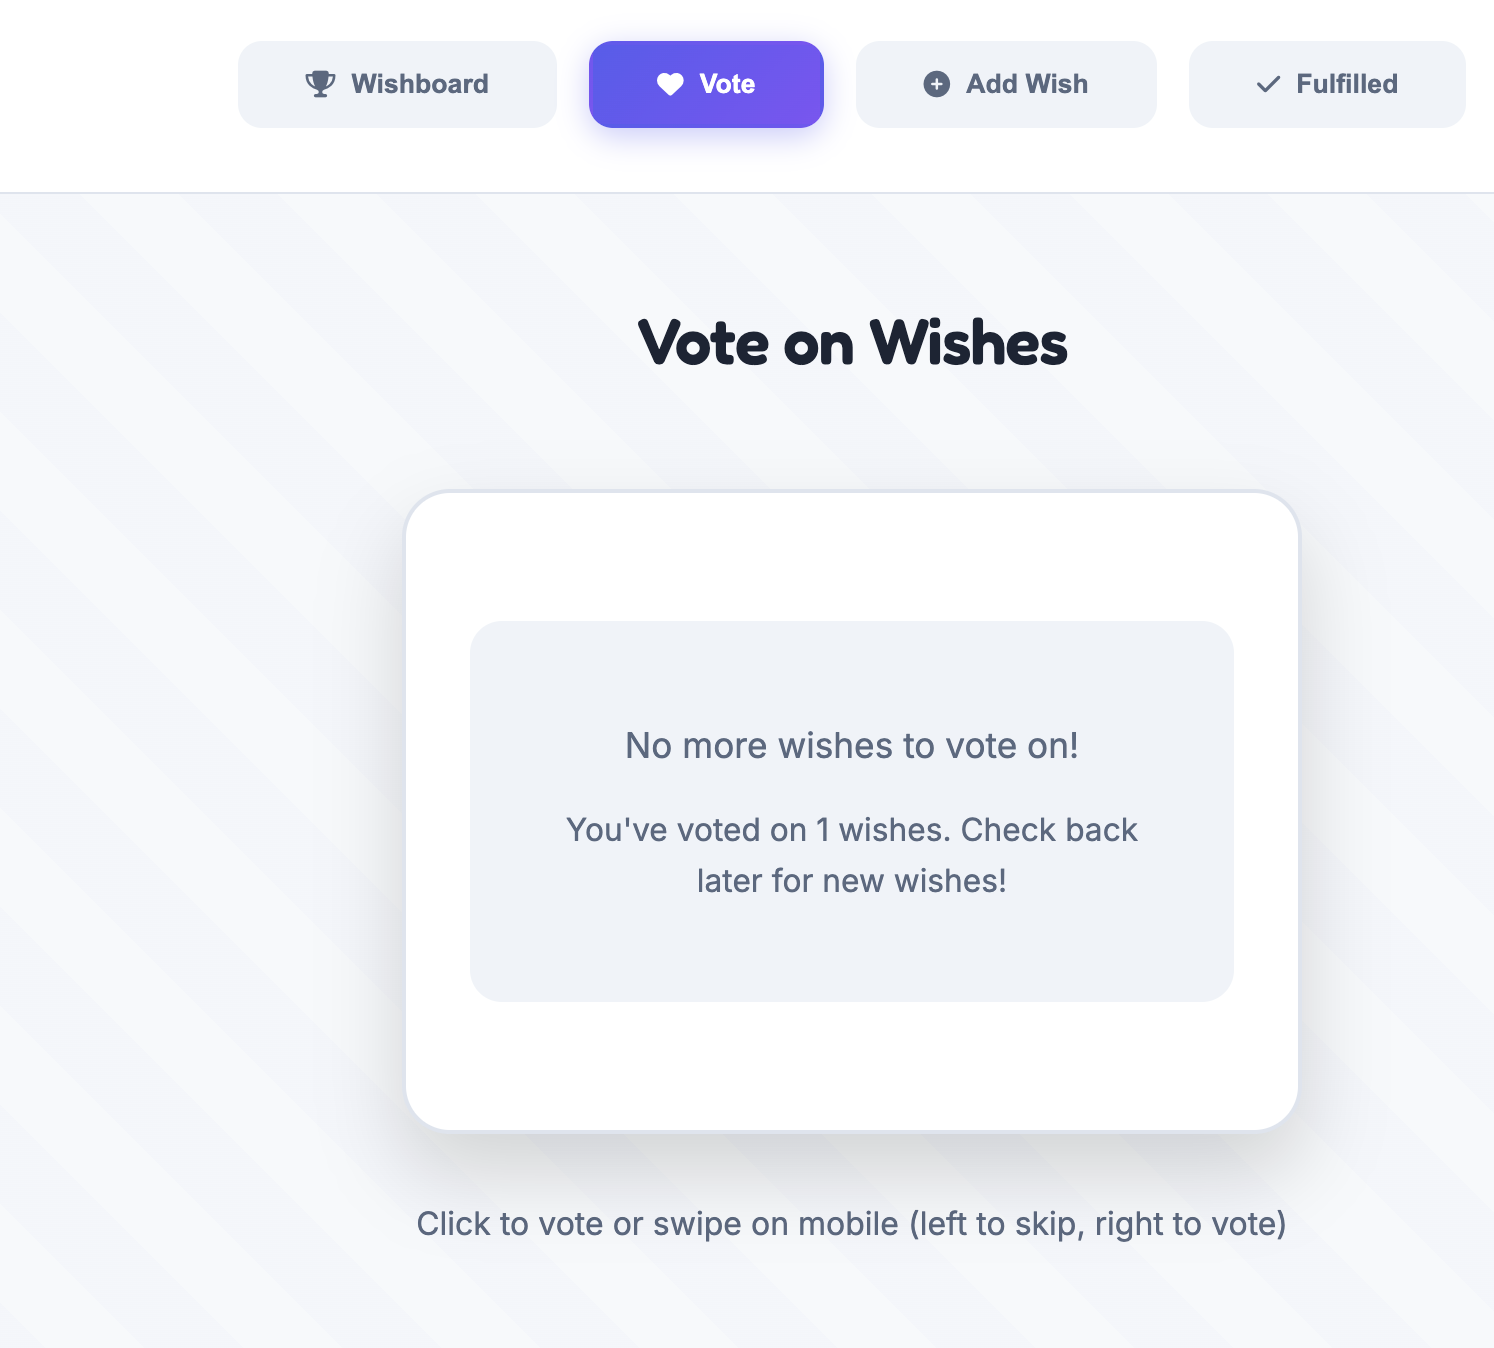
Task: Click the Add Wish label text
Action: point(1027,84)
